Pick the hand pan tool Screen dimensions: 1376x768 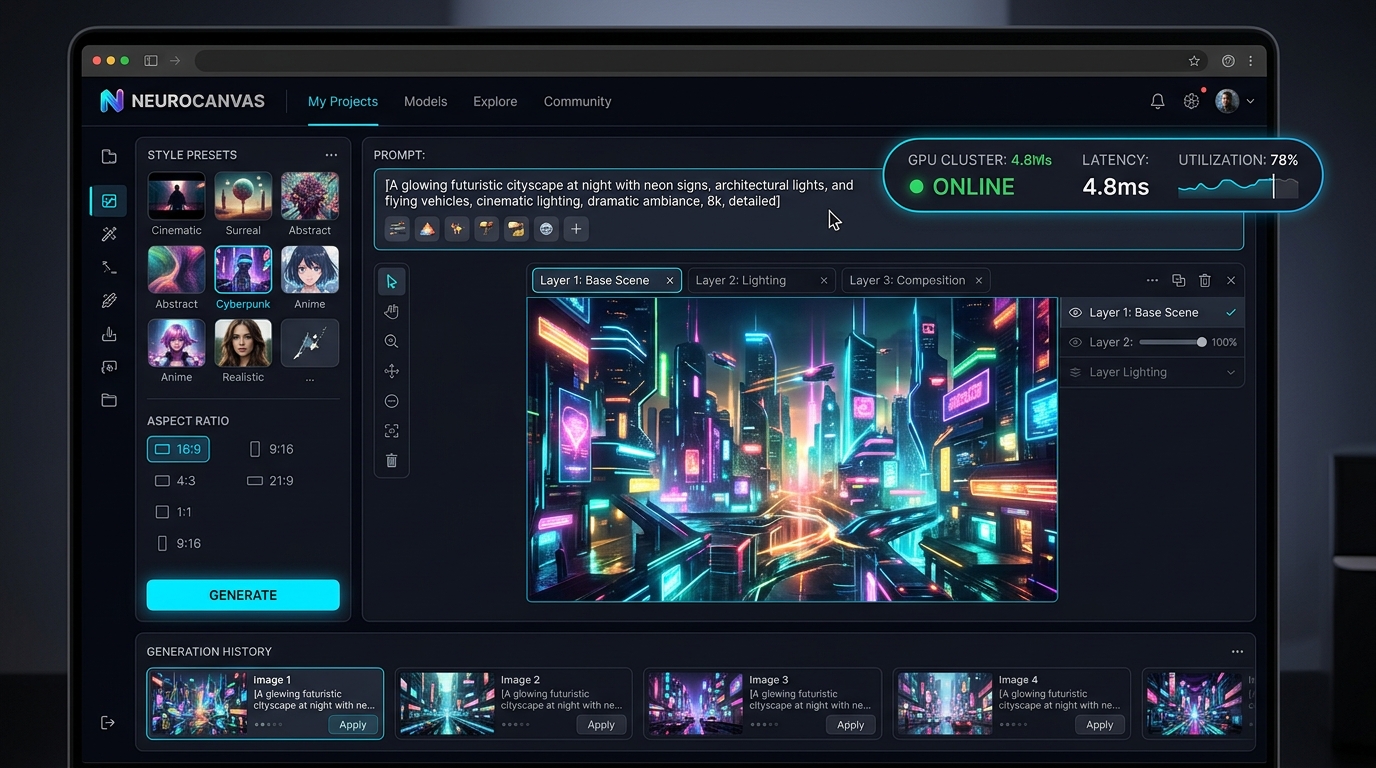click(391, 312)
